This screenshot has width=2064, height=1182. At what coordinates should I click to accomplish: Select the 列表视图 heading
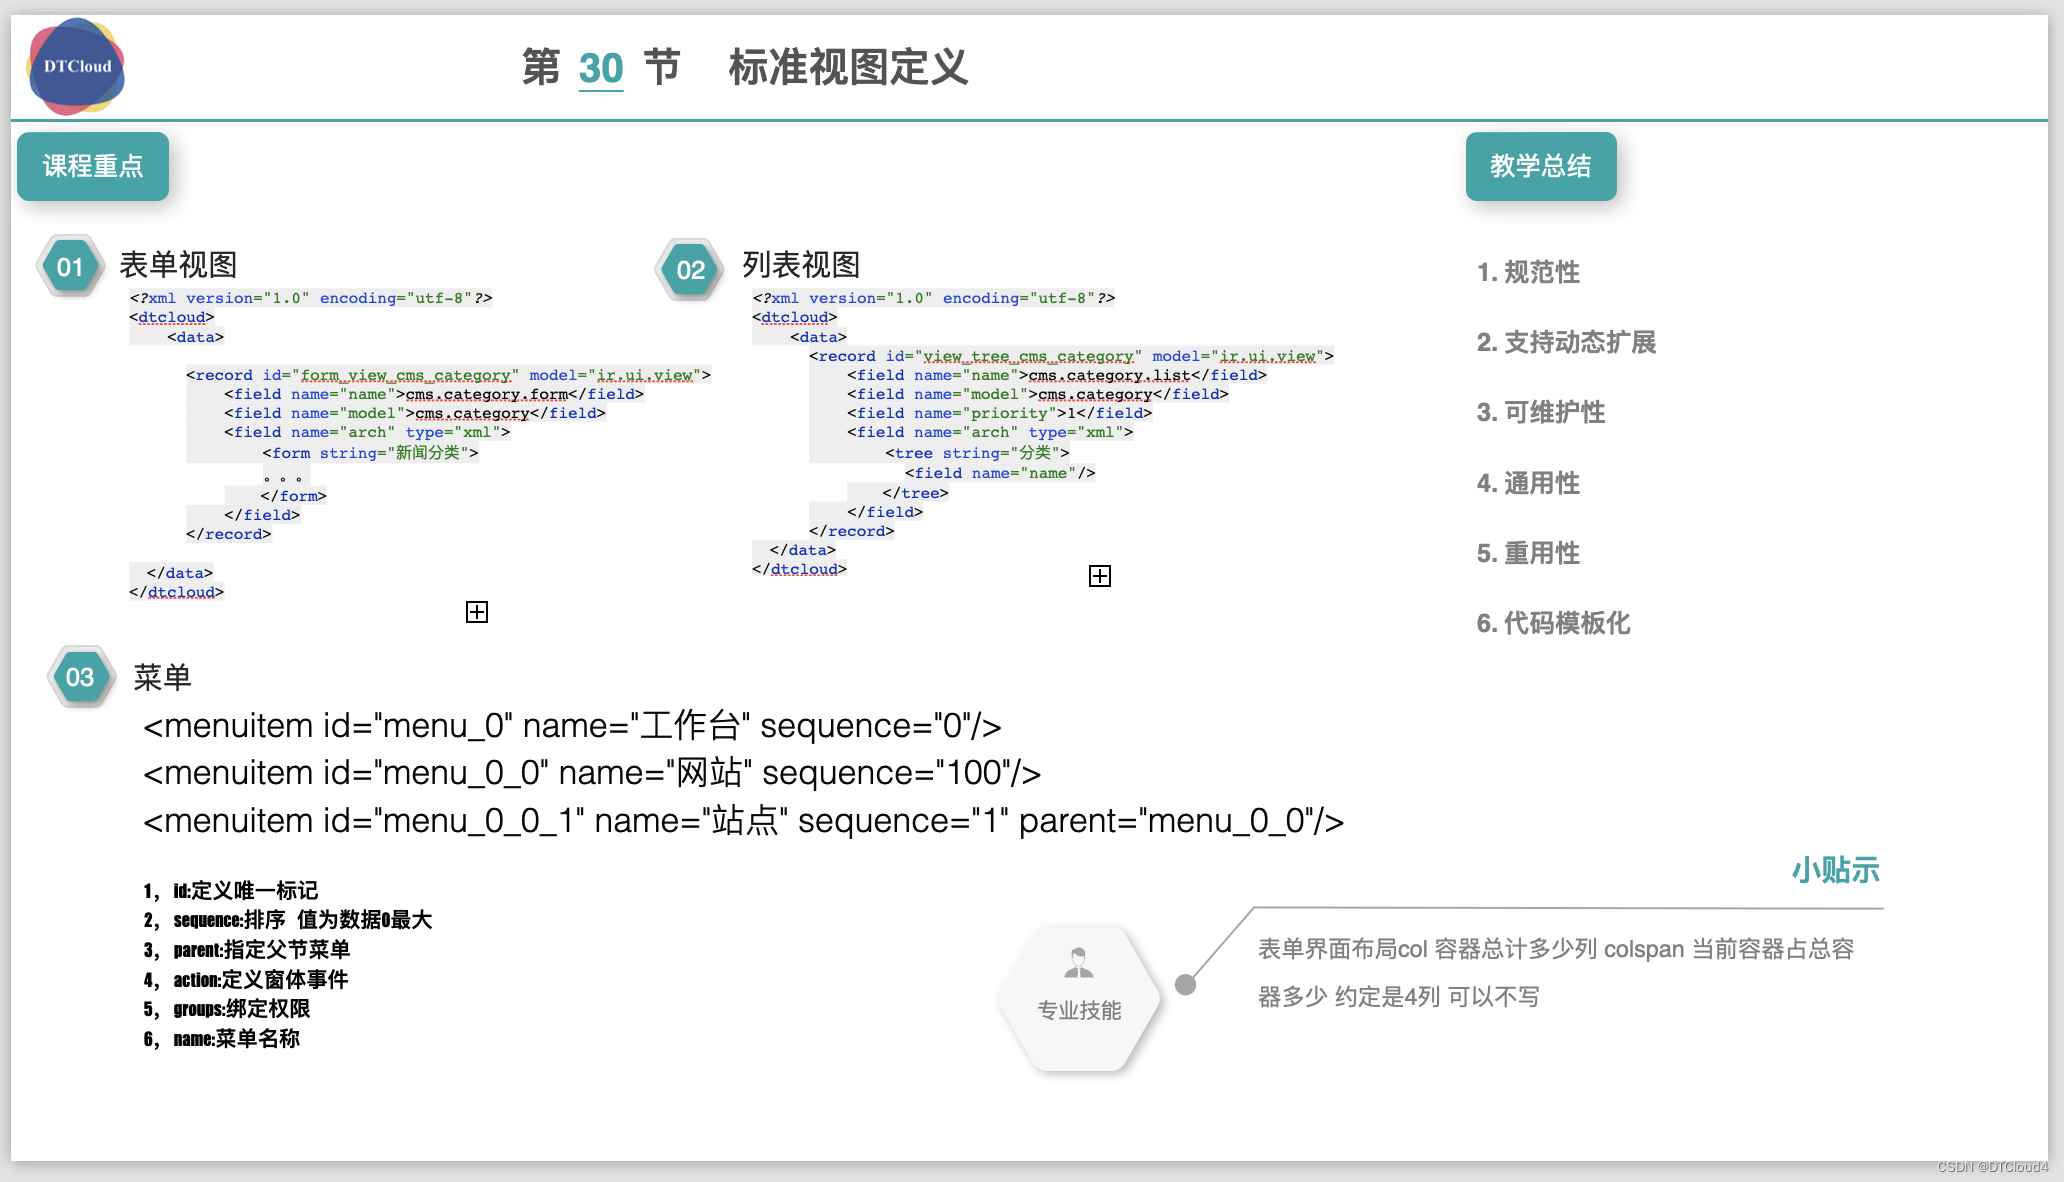[801, 265]
